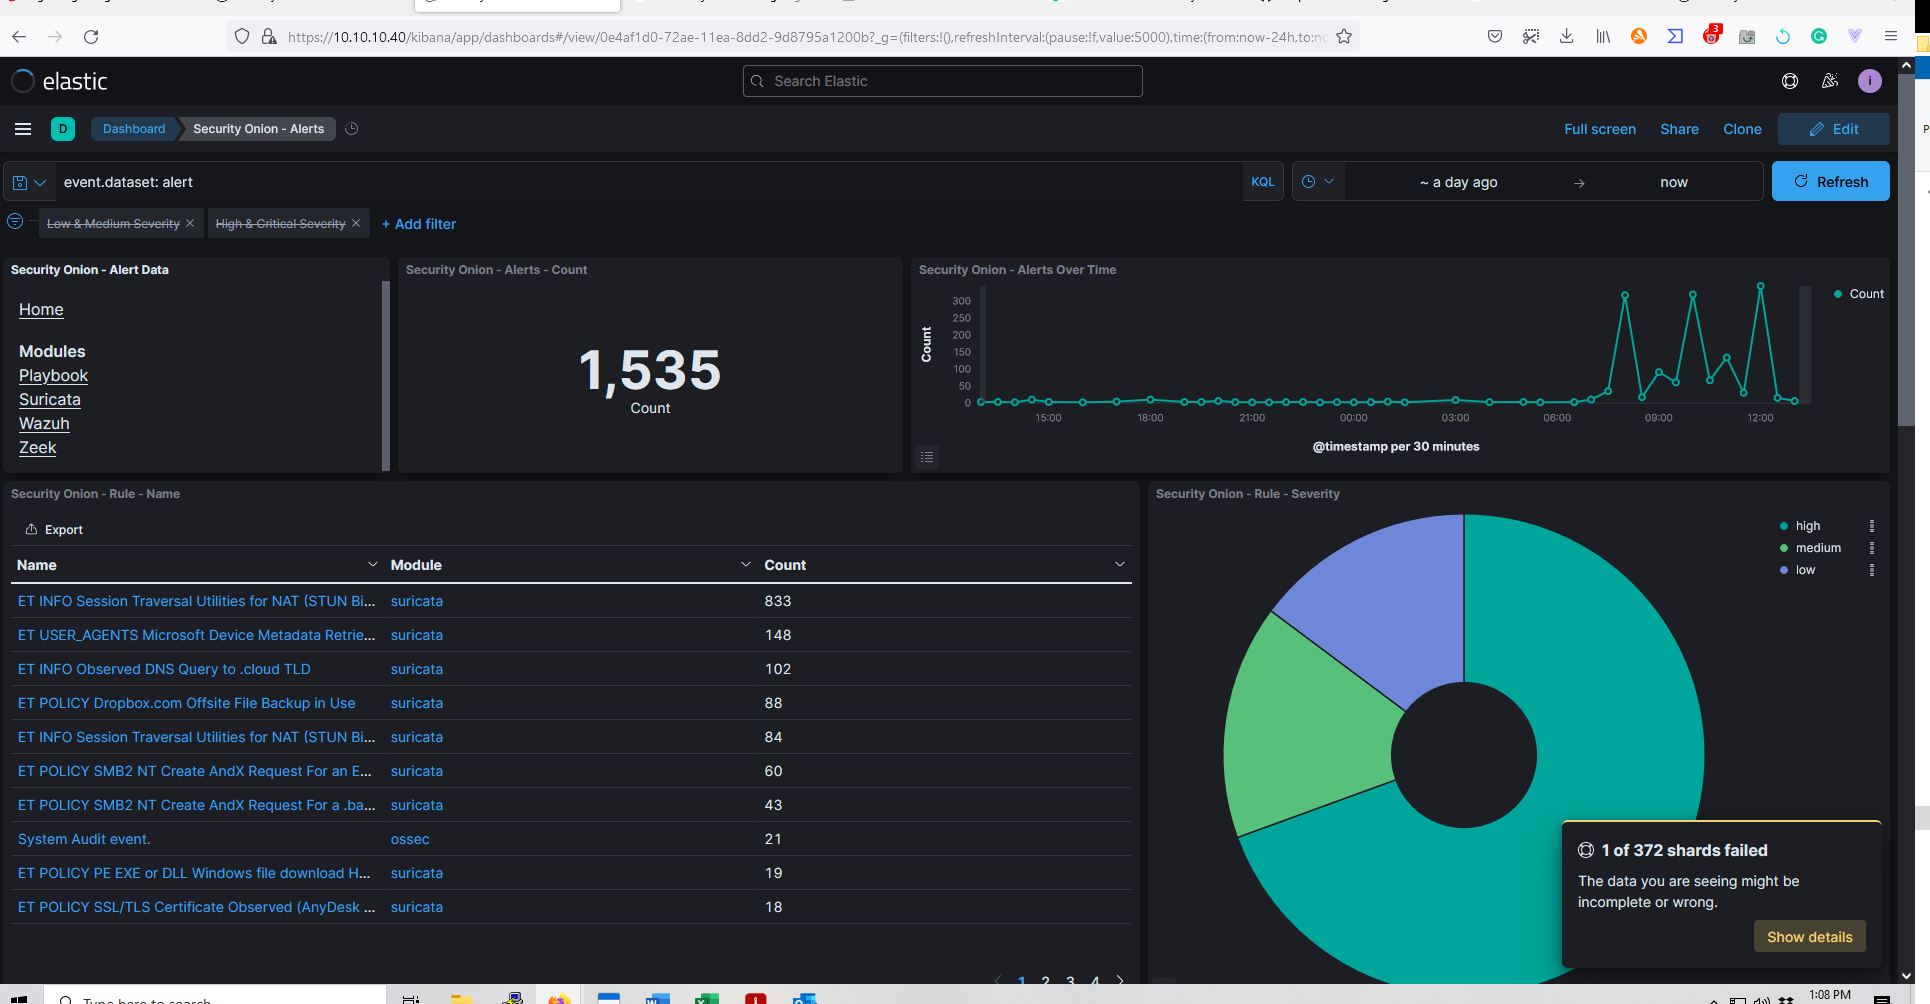
Task: Toggle the Alerts Over Time legend icon
Action: tap(927, 457)
